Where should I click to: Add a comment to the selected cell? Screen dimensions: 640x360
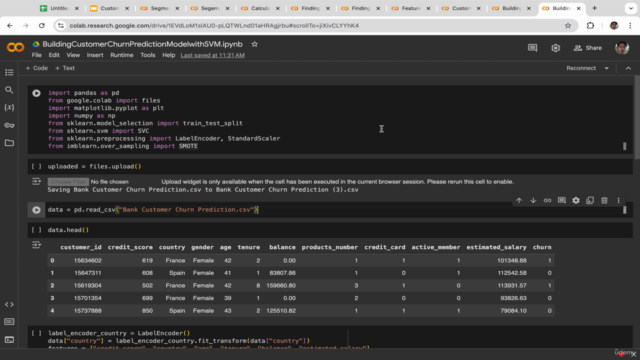pyautogui.click(x=562, y=200)
